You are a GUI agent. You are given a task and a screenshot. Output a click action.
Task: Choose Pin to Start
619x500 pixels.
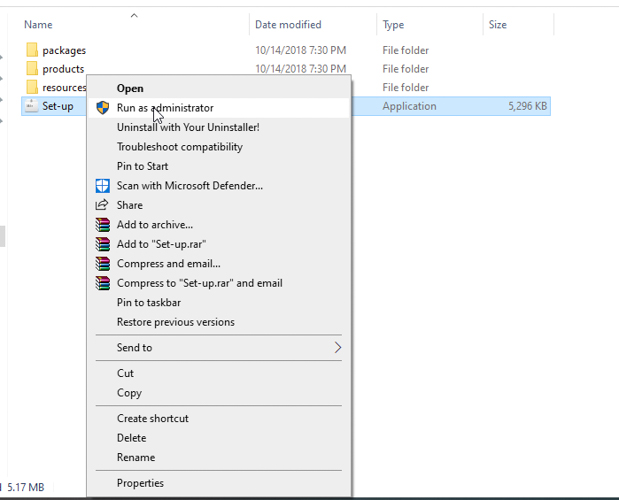click(x=219, y=166)
